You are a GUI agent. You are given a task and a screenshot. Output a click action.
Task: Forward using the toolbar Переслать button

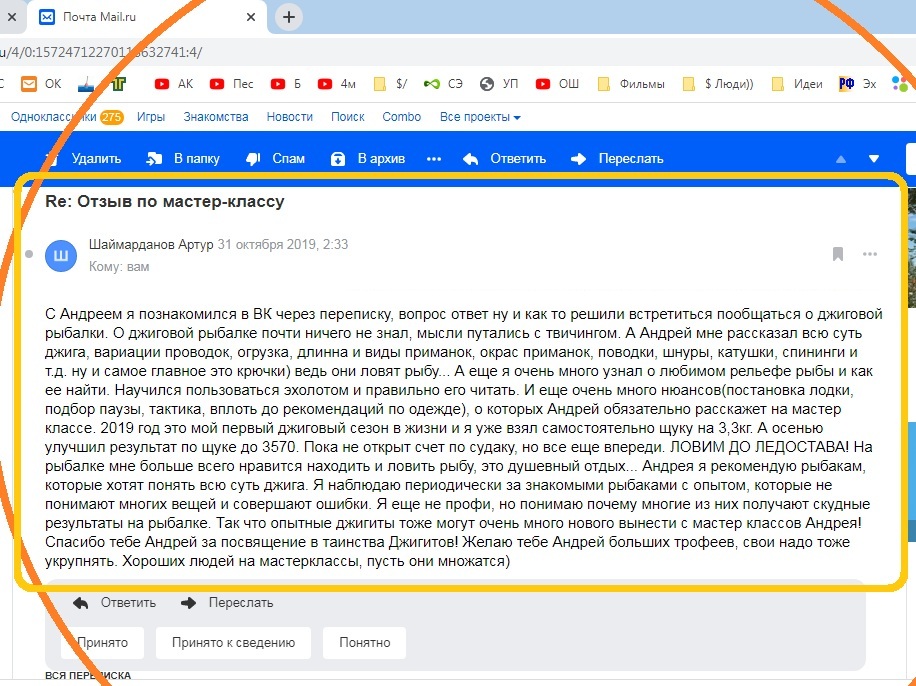point(617,159)
